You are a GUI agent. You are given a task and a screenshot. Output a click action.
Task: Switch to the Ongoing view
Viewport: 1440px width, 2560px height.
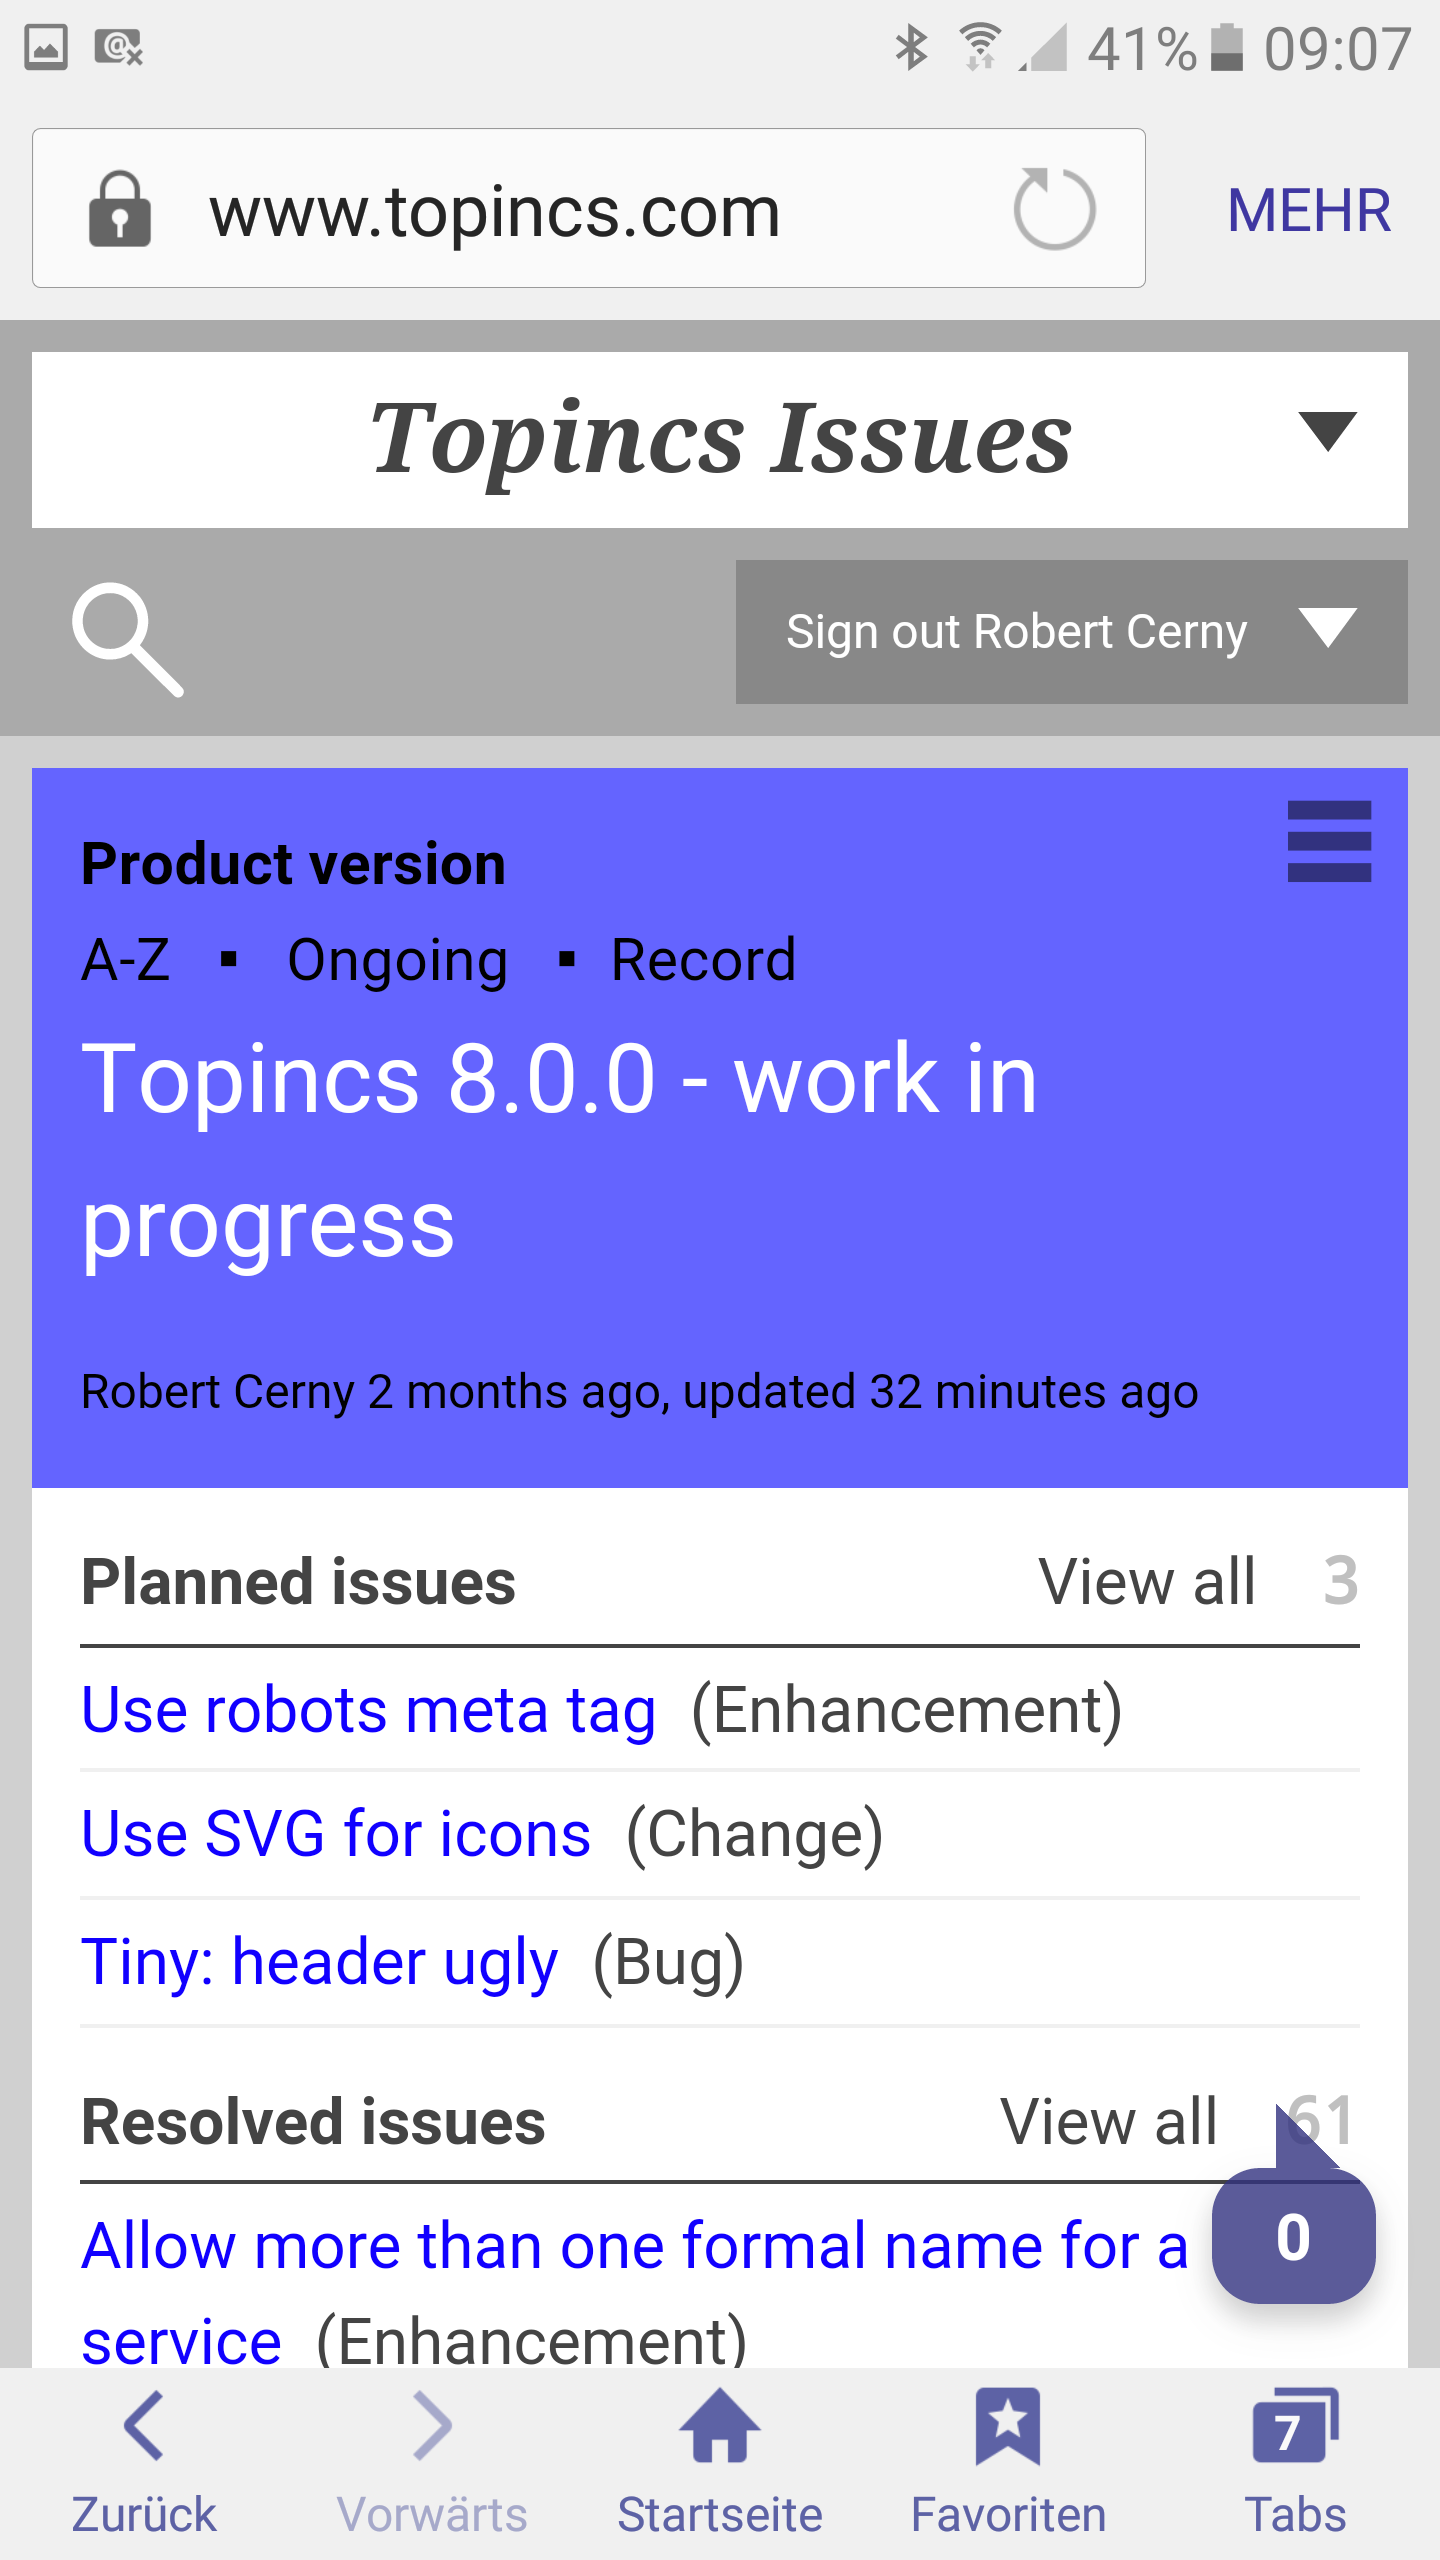coord(397,960)
